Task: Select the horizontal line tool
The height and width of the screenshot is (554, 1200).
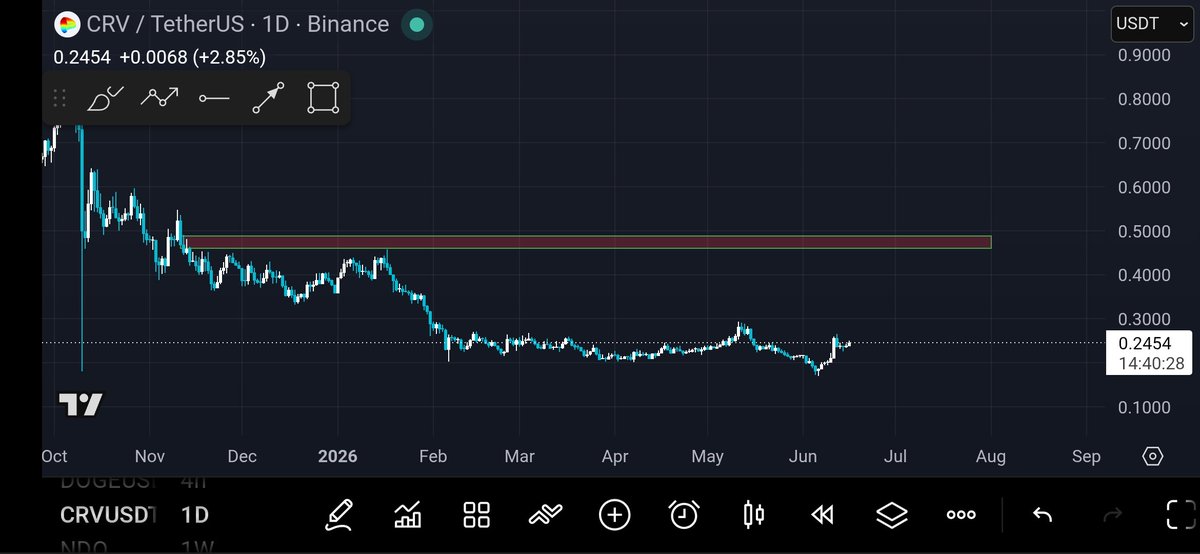Action: (x=214, y=98)
